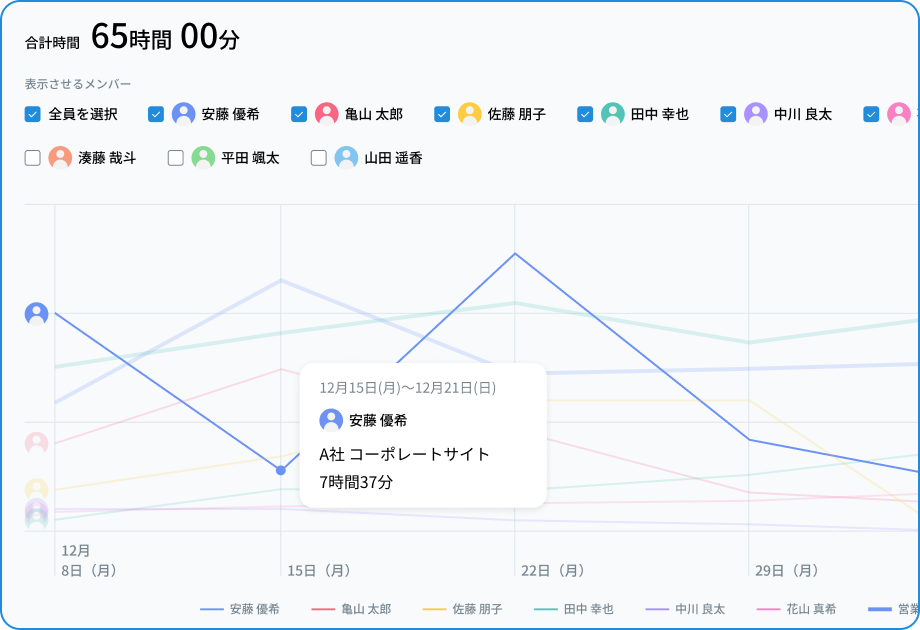Screen dimensions: 920x630
Task: Click the truncated pink avatar at top right
Action: pyautogui.click(x=897, y=114)
